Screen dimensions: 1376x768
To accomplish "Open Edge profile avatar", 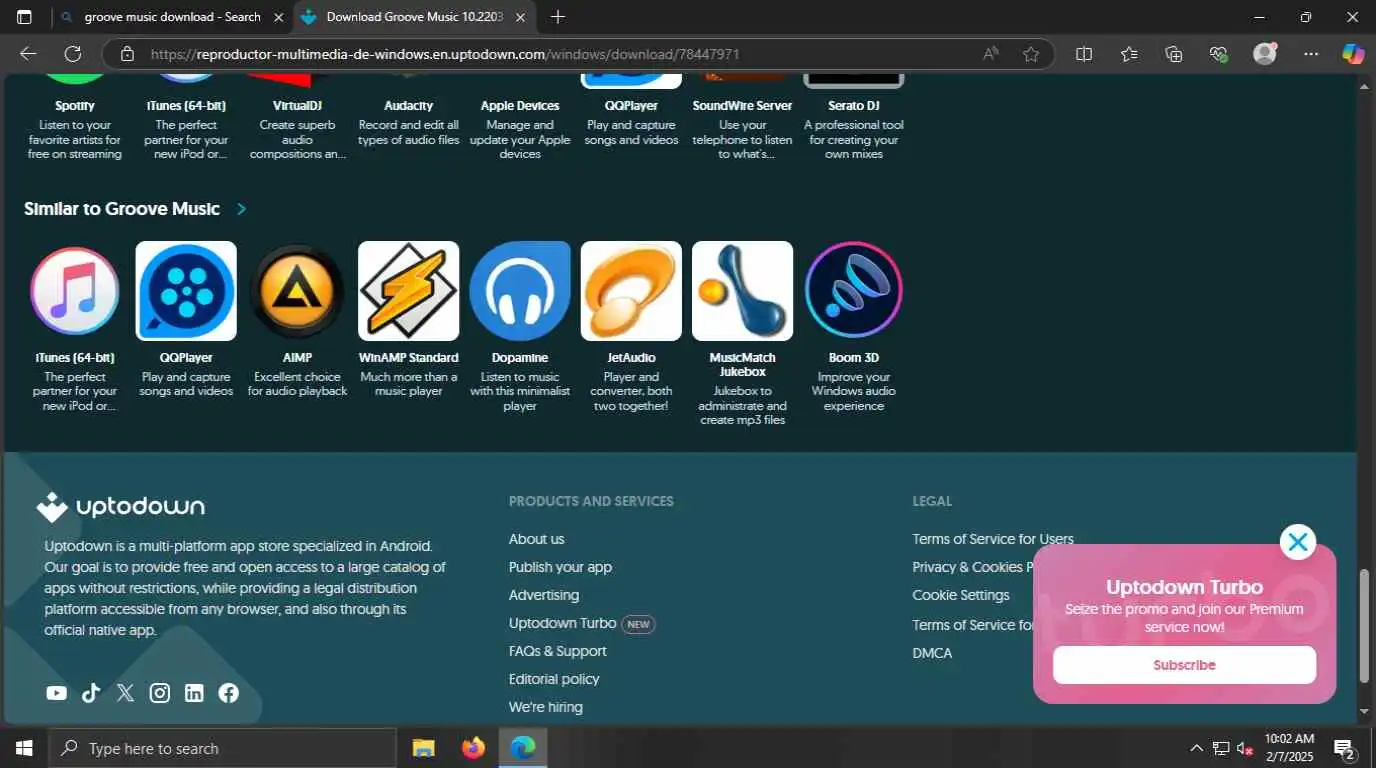I will coord(1265,54).
